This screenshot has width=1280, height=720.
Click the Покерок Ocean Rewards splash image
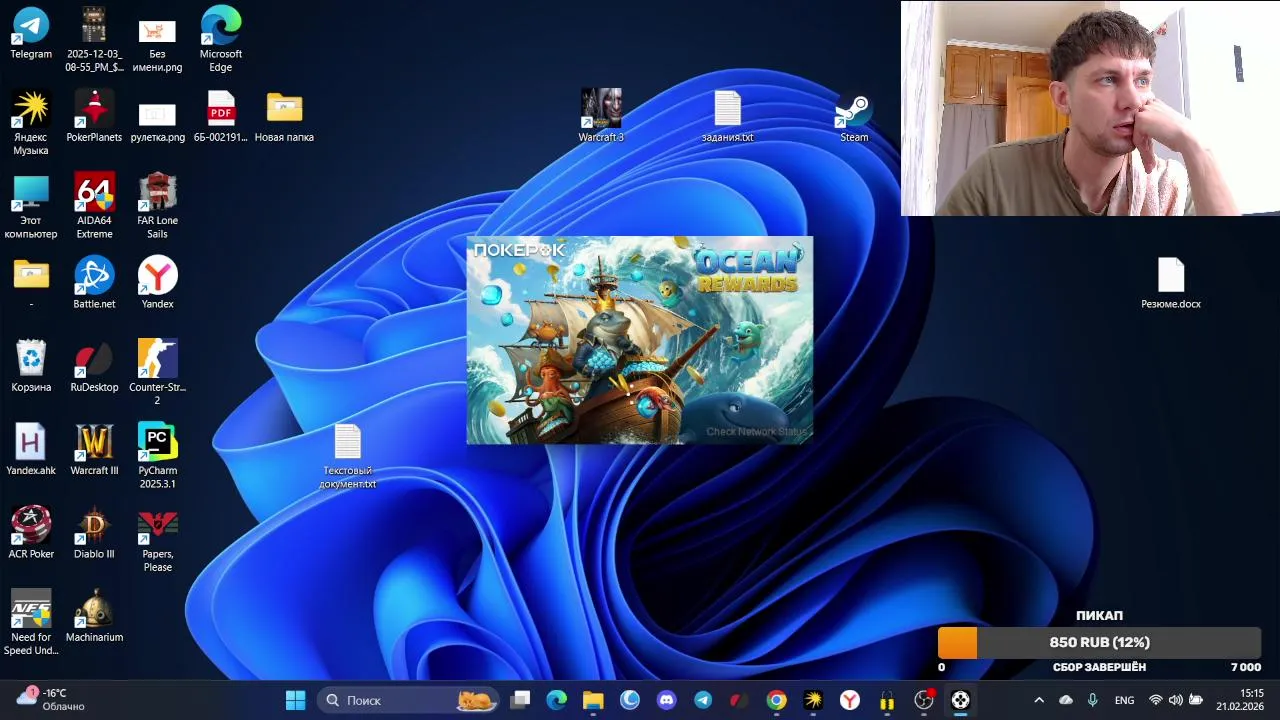[640, 340]
